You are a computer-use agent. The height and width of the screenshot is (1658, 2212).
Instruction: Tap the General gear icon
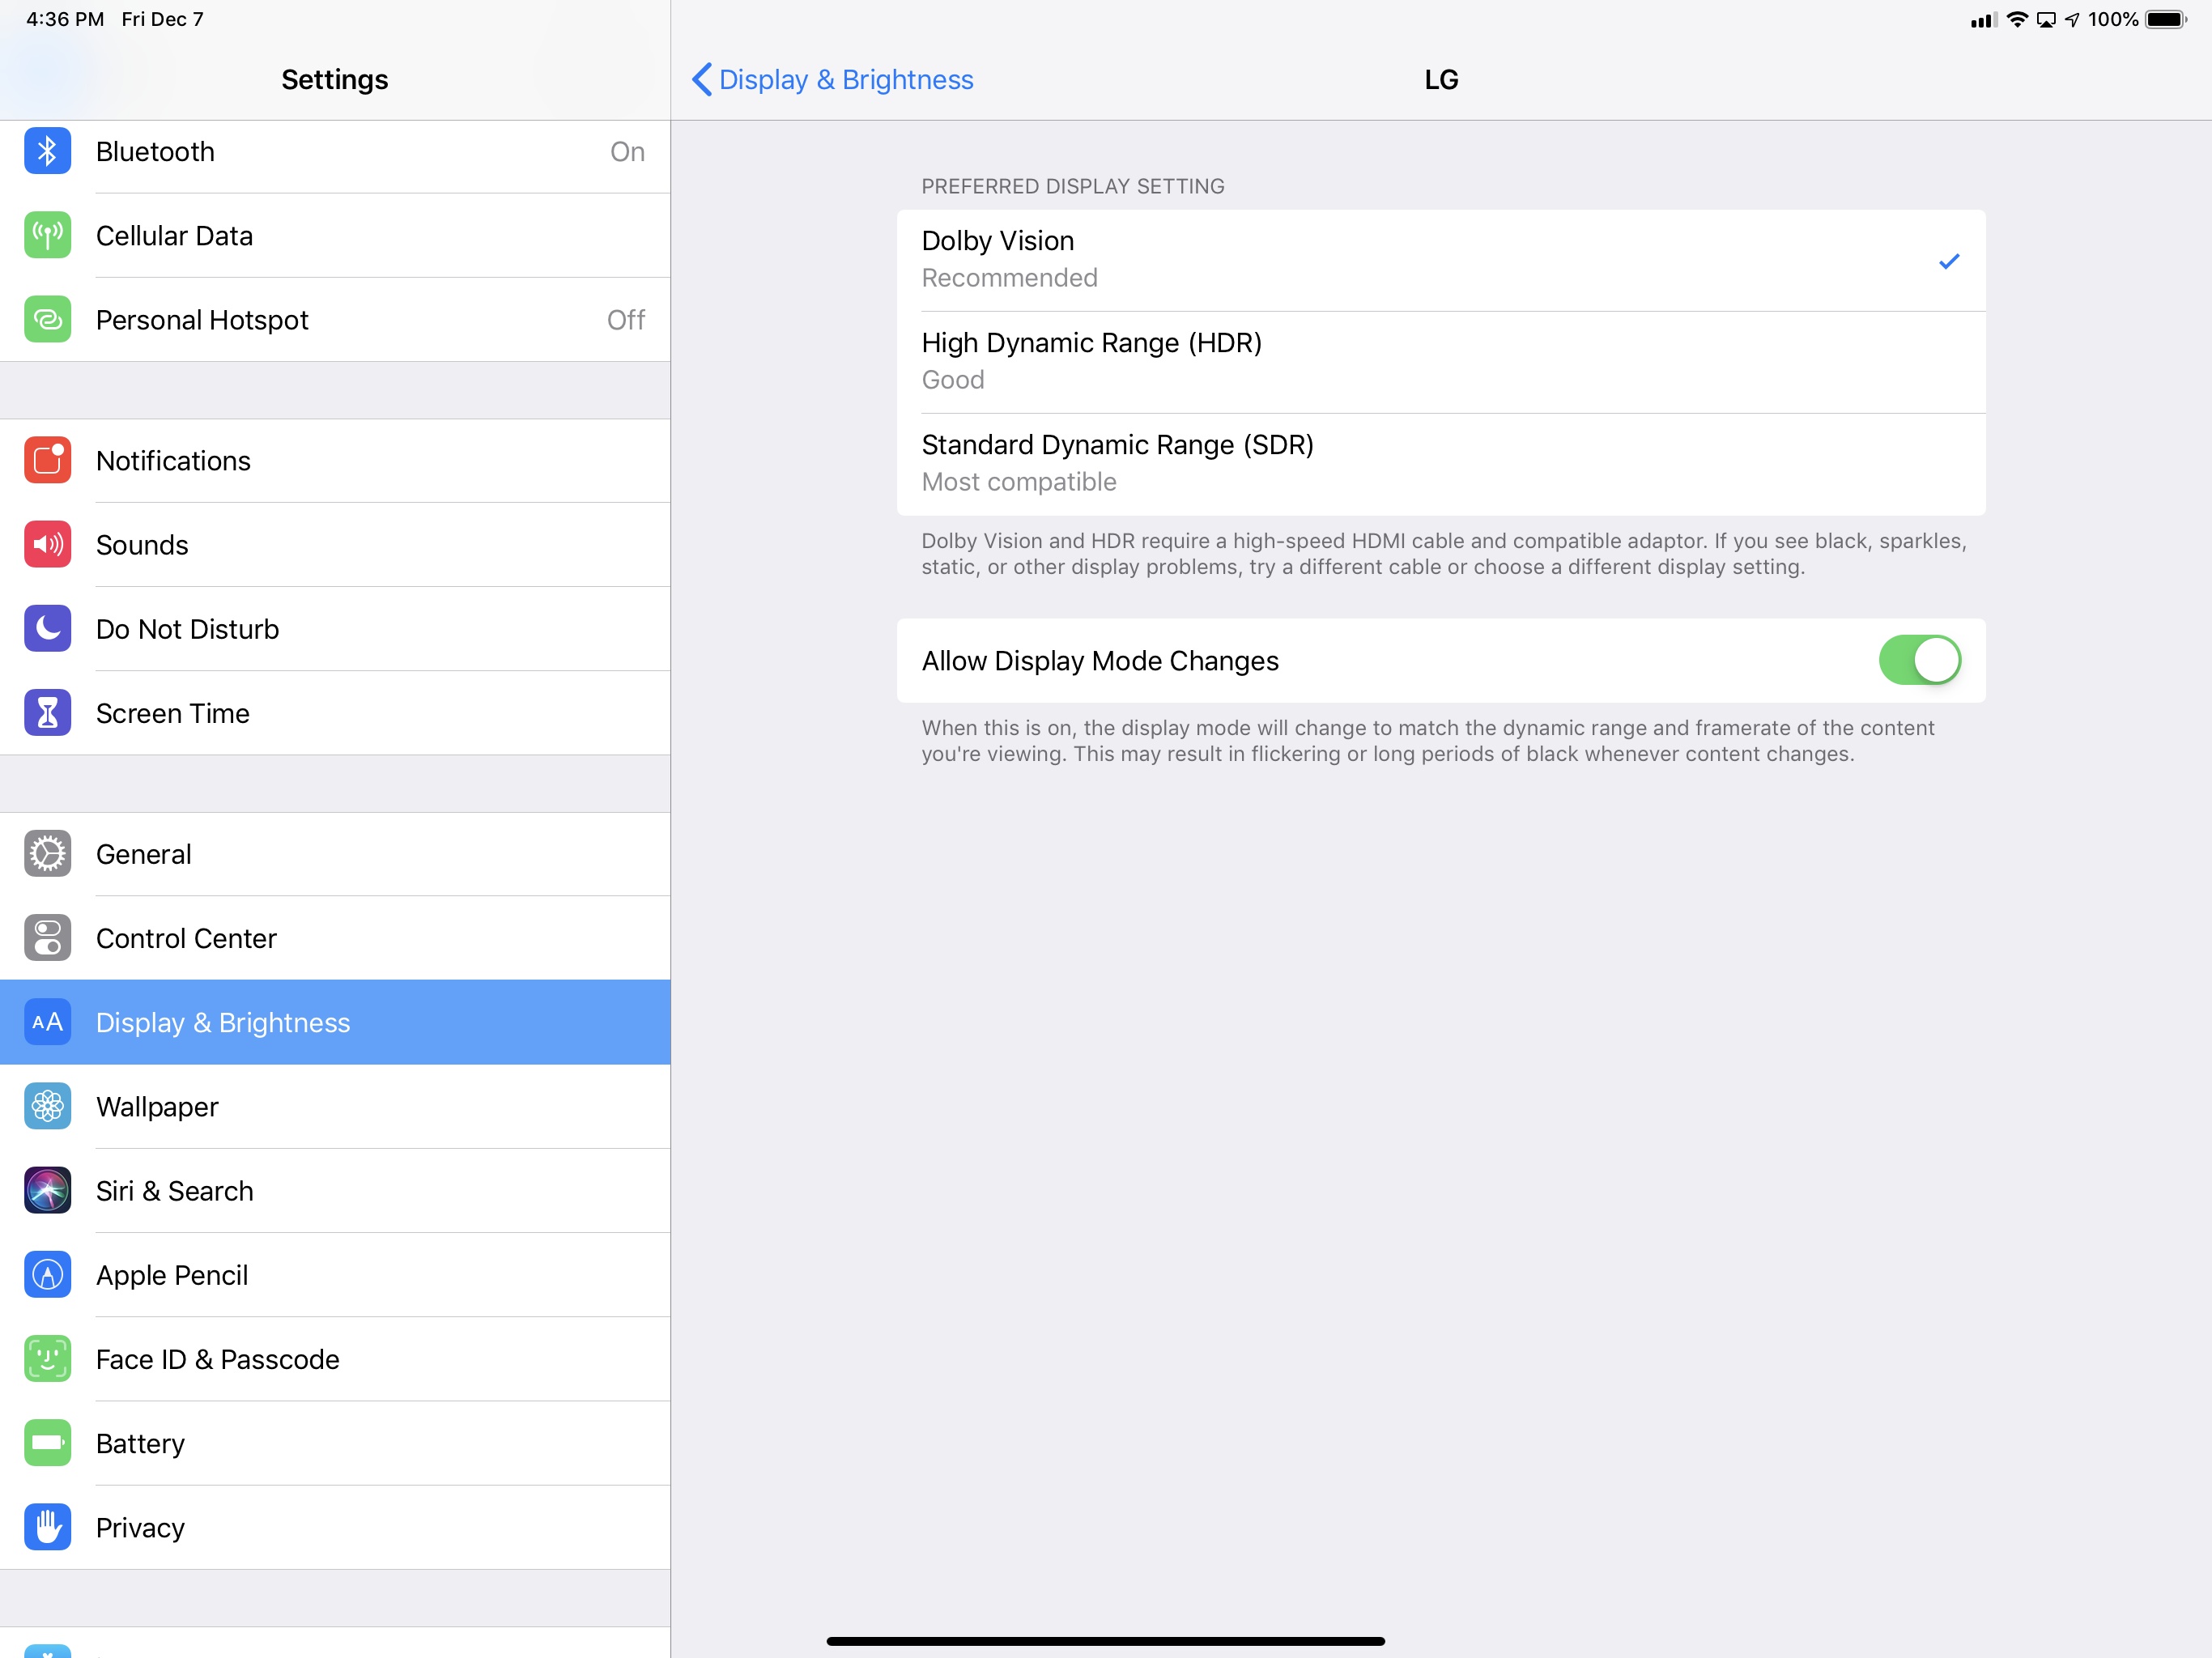tap(47, 854)
